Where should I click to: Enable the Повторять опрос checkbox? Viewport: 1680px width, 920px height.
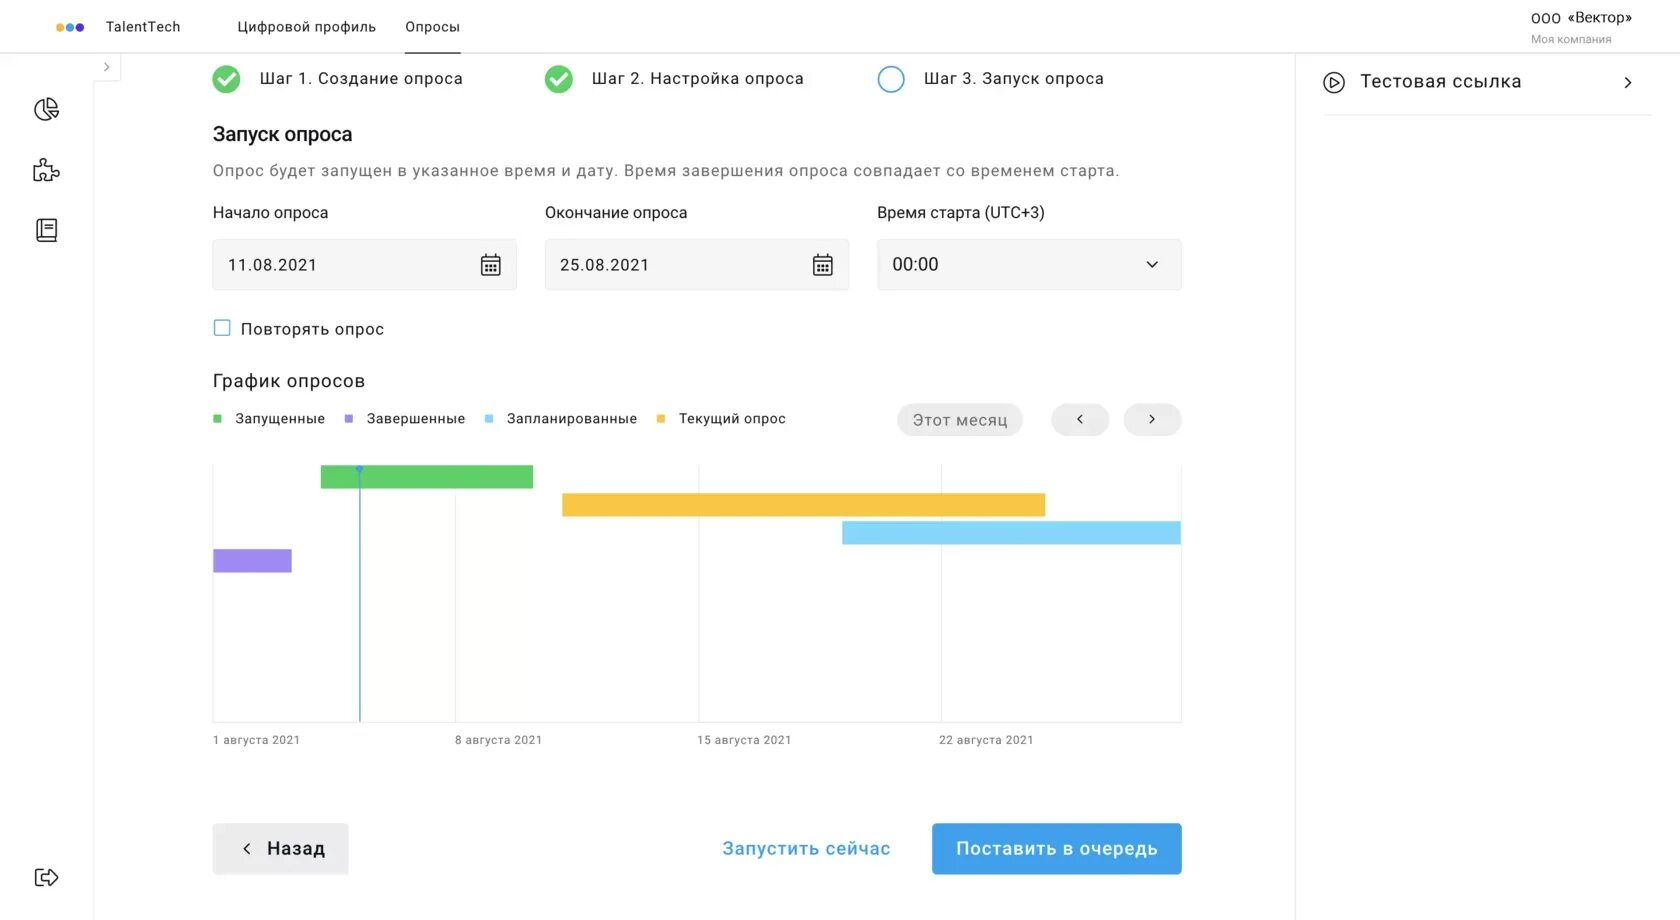point(222,328)
